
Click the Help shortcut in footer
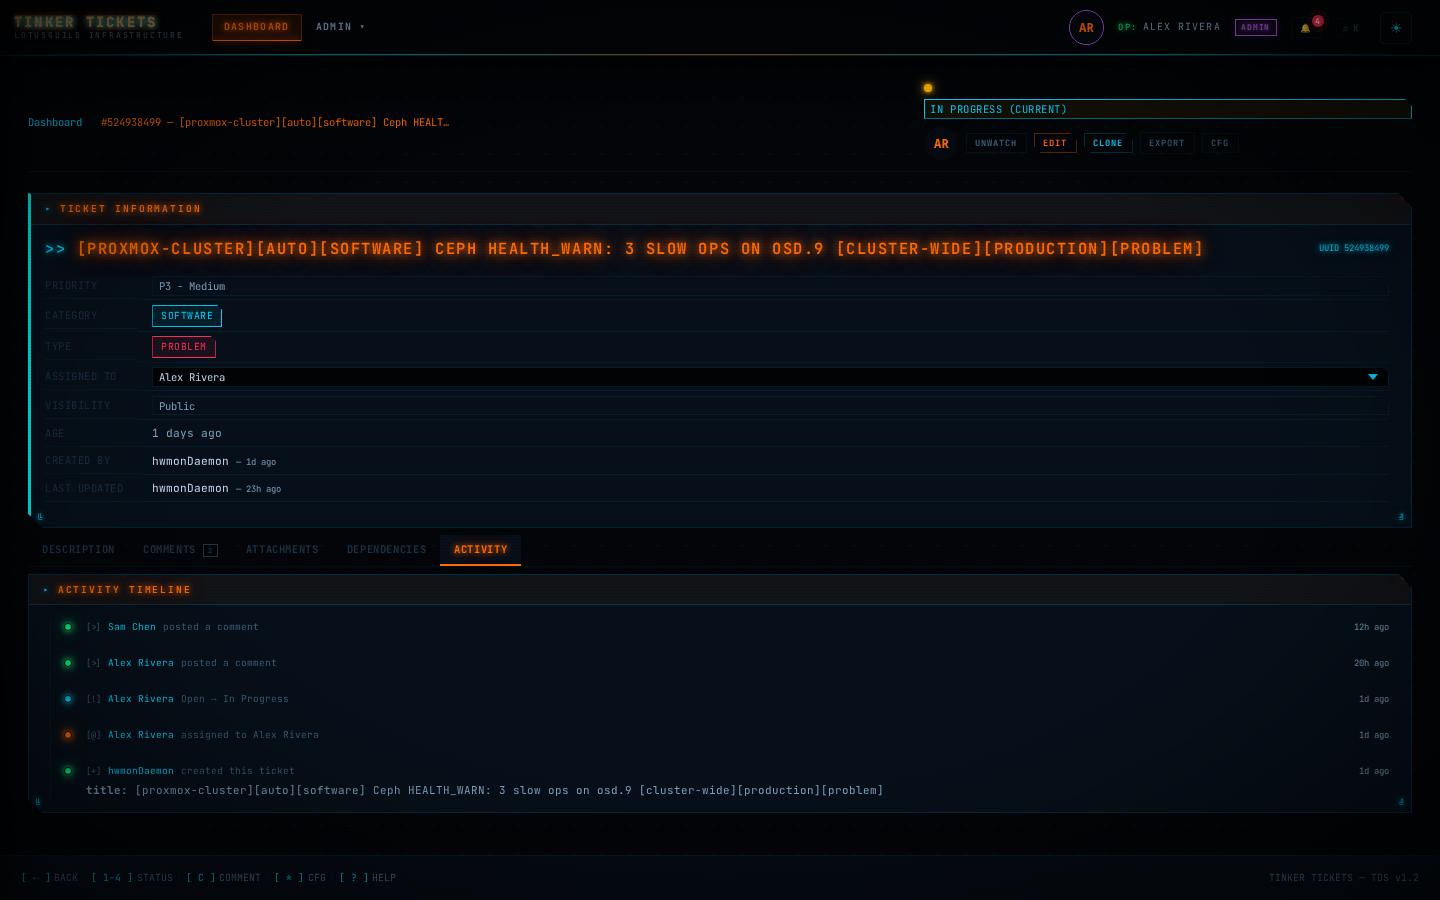[x=367, y=878]
